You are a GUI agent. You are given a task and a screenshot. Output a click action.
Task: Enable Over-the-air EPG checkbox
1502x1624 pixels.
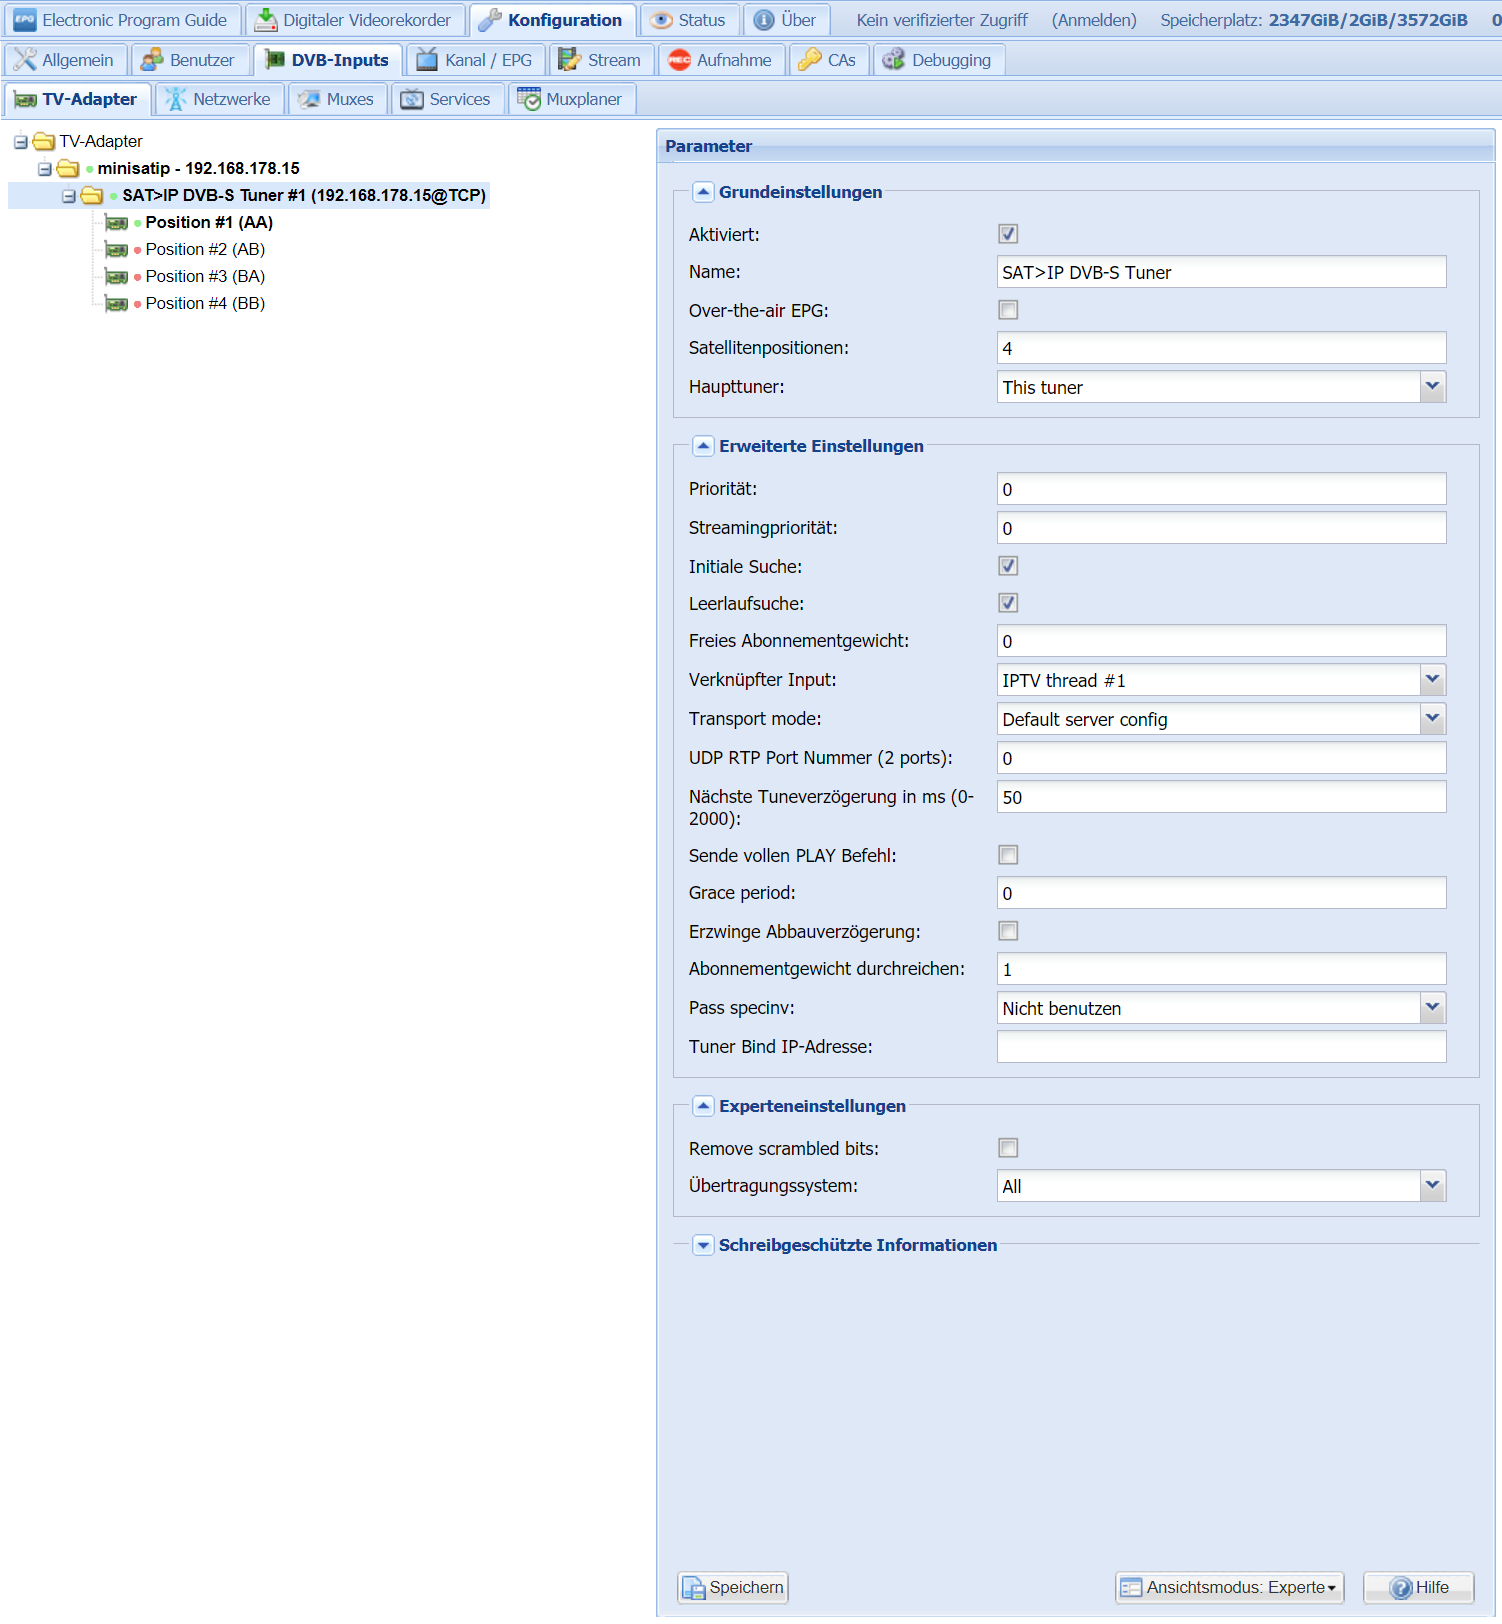coord(1008,310)
